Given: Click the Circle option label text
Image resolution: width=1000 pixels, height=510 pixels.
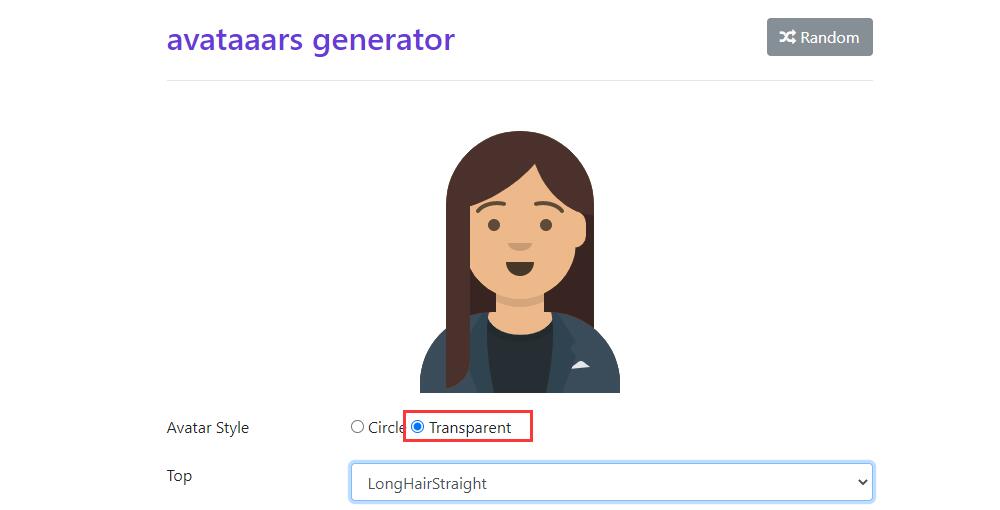Looking at the screenshot, I should coord(386,427).
